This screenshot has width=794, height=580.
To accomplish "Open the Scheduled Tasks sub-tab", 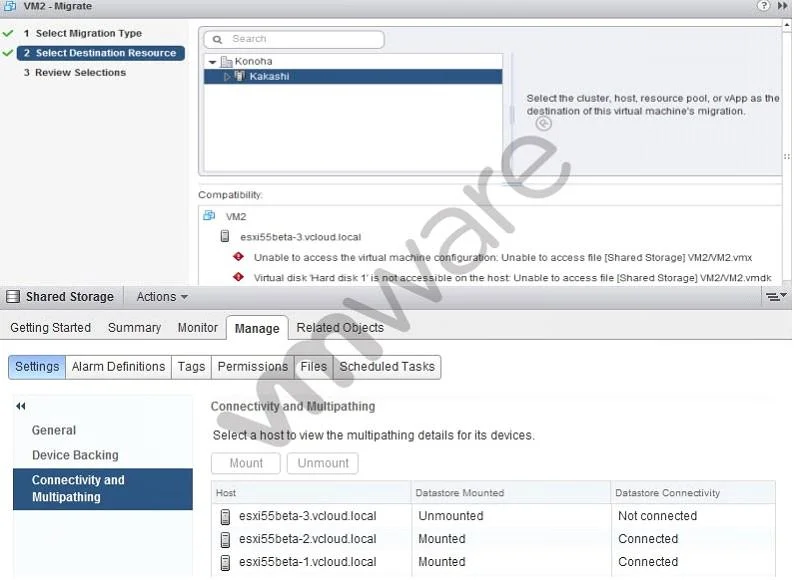I will pyautogui.click(x=387, y=367).
